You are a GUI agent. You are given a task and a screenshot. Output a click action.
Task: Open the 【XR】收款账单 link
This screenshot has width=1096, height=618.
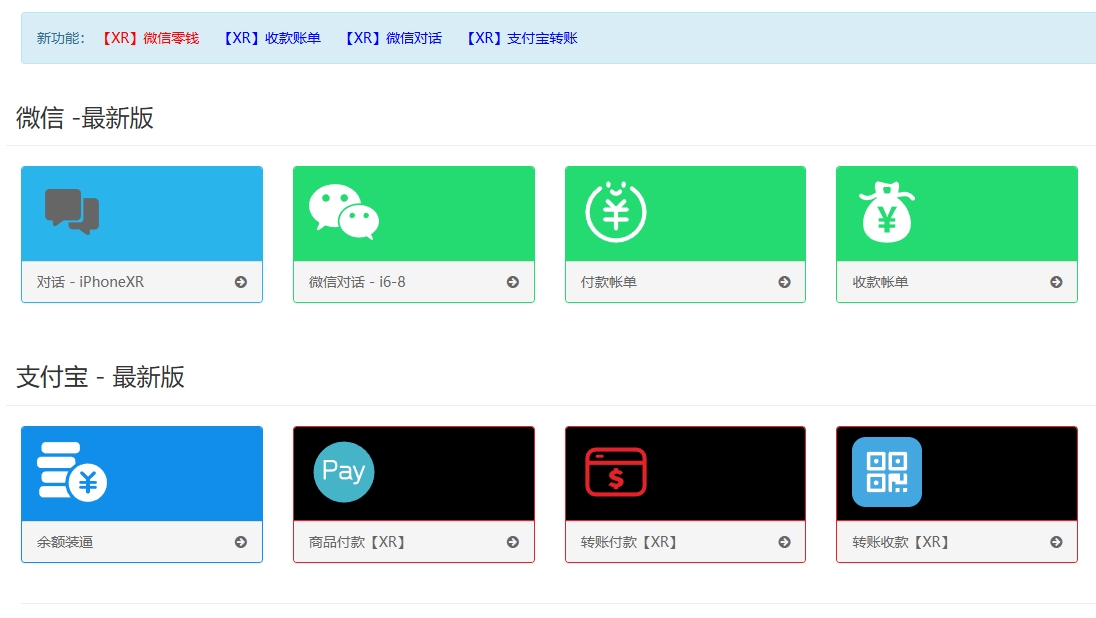point(272,38)
